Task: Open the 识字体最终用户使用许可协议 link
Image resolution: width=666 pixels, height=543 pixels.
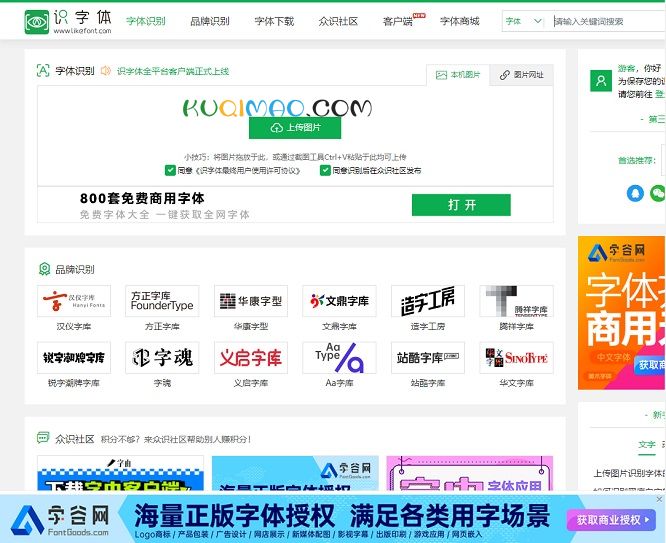Action: tap(247, 171)
